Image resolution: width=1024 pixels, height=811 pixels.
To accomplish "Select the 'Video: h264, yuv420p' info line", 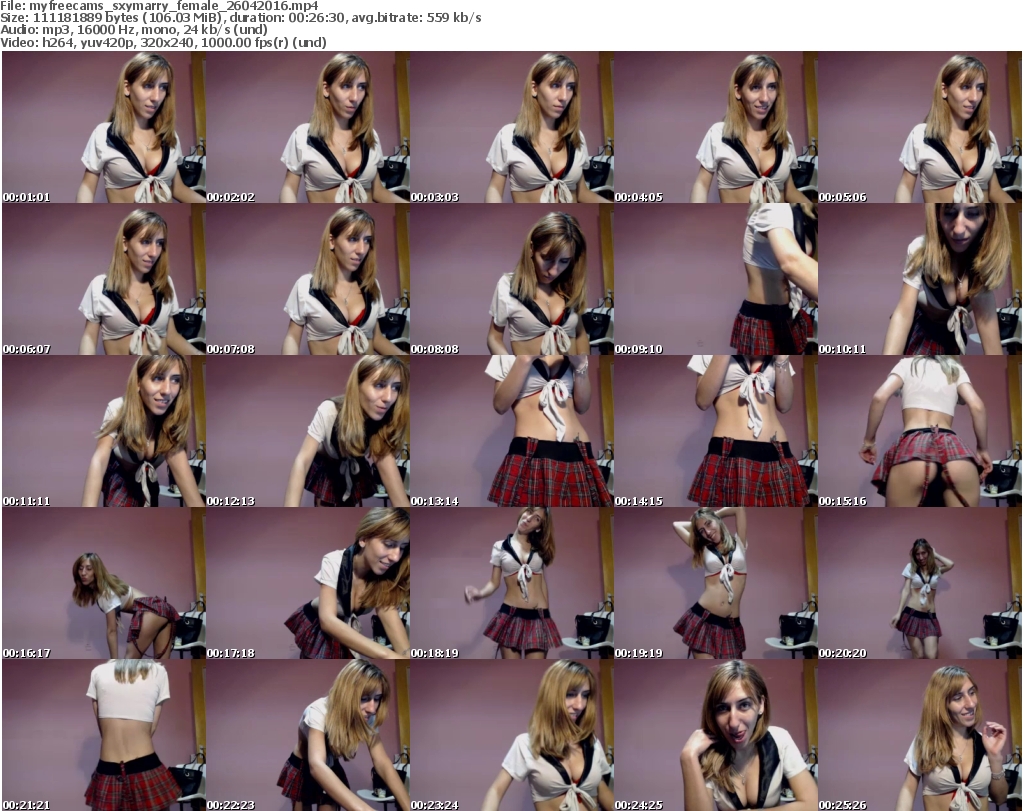I will [163, 42].
